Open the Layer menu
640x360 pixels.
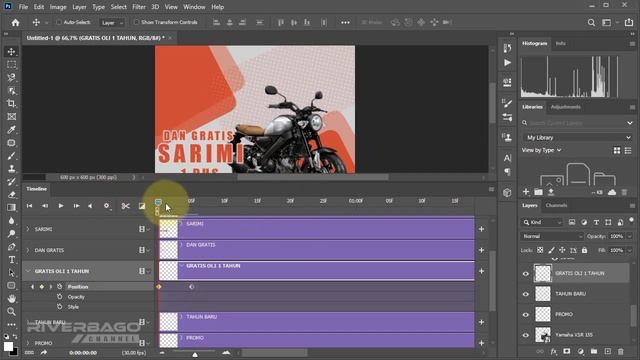pos(79,7)
